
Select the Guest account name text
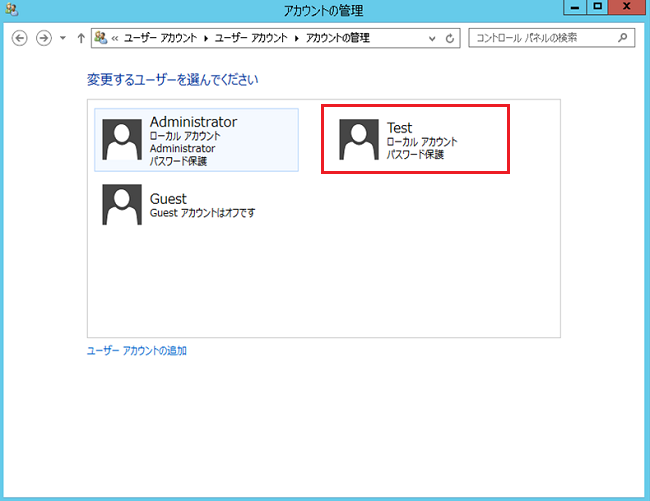tap(168, 199)
